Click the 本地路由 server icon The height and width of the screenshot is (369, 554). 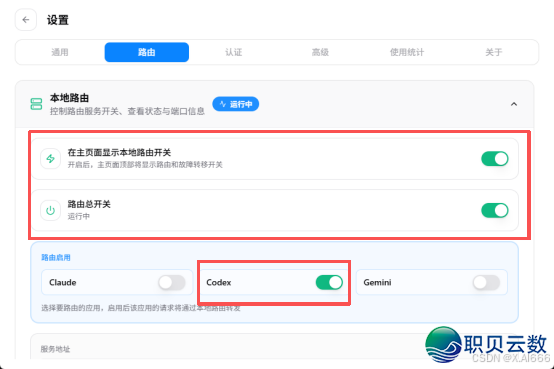point(36,104)
